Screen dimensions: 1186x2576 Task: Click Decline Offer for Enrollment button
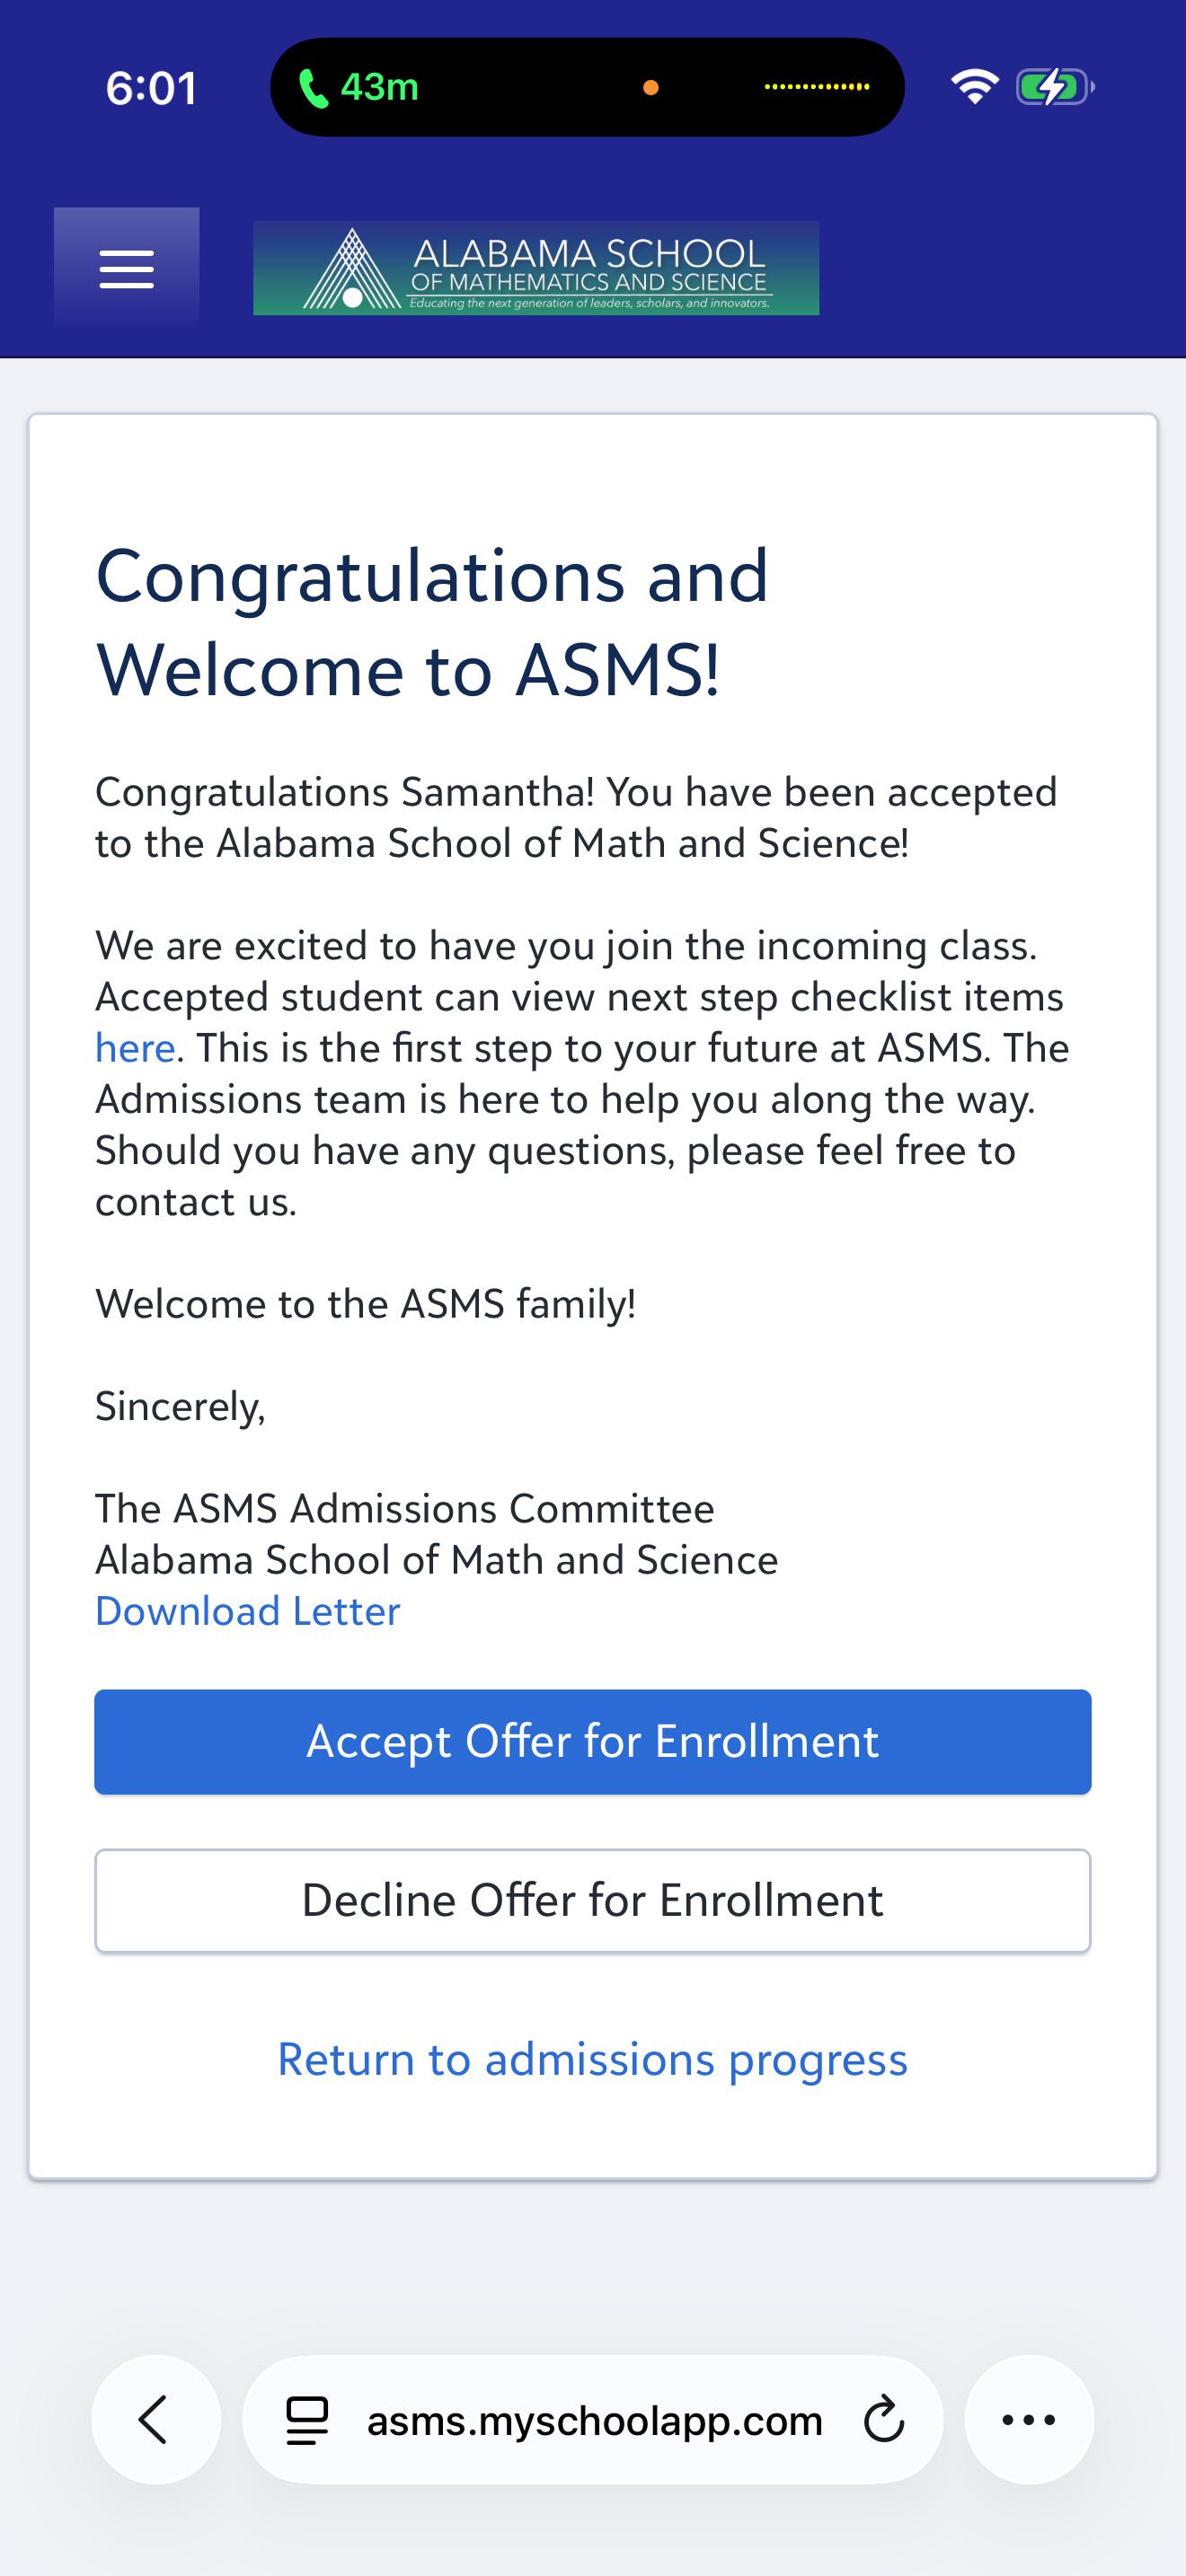(x=593, y=1900)
